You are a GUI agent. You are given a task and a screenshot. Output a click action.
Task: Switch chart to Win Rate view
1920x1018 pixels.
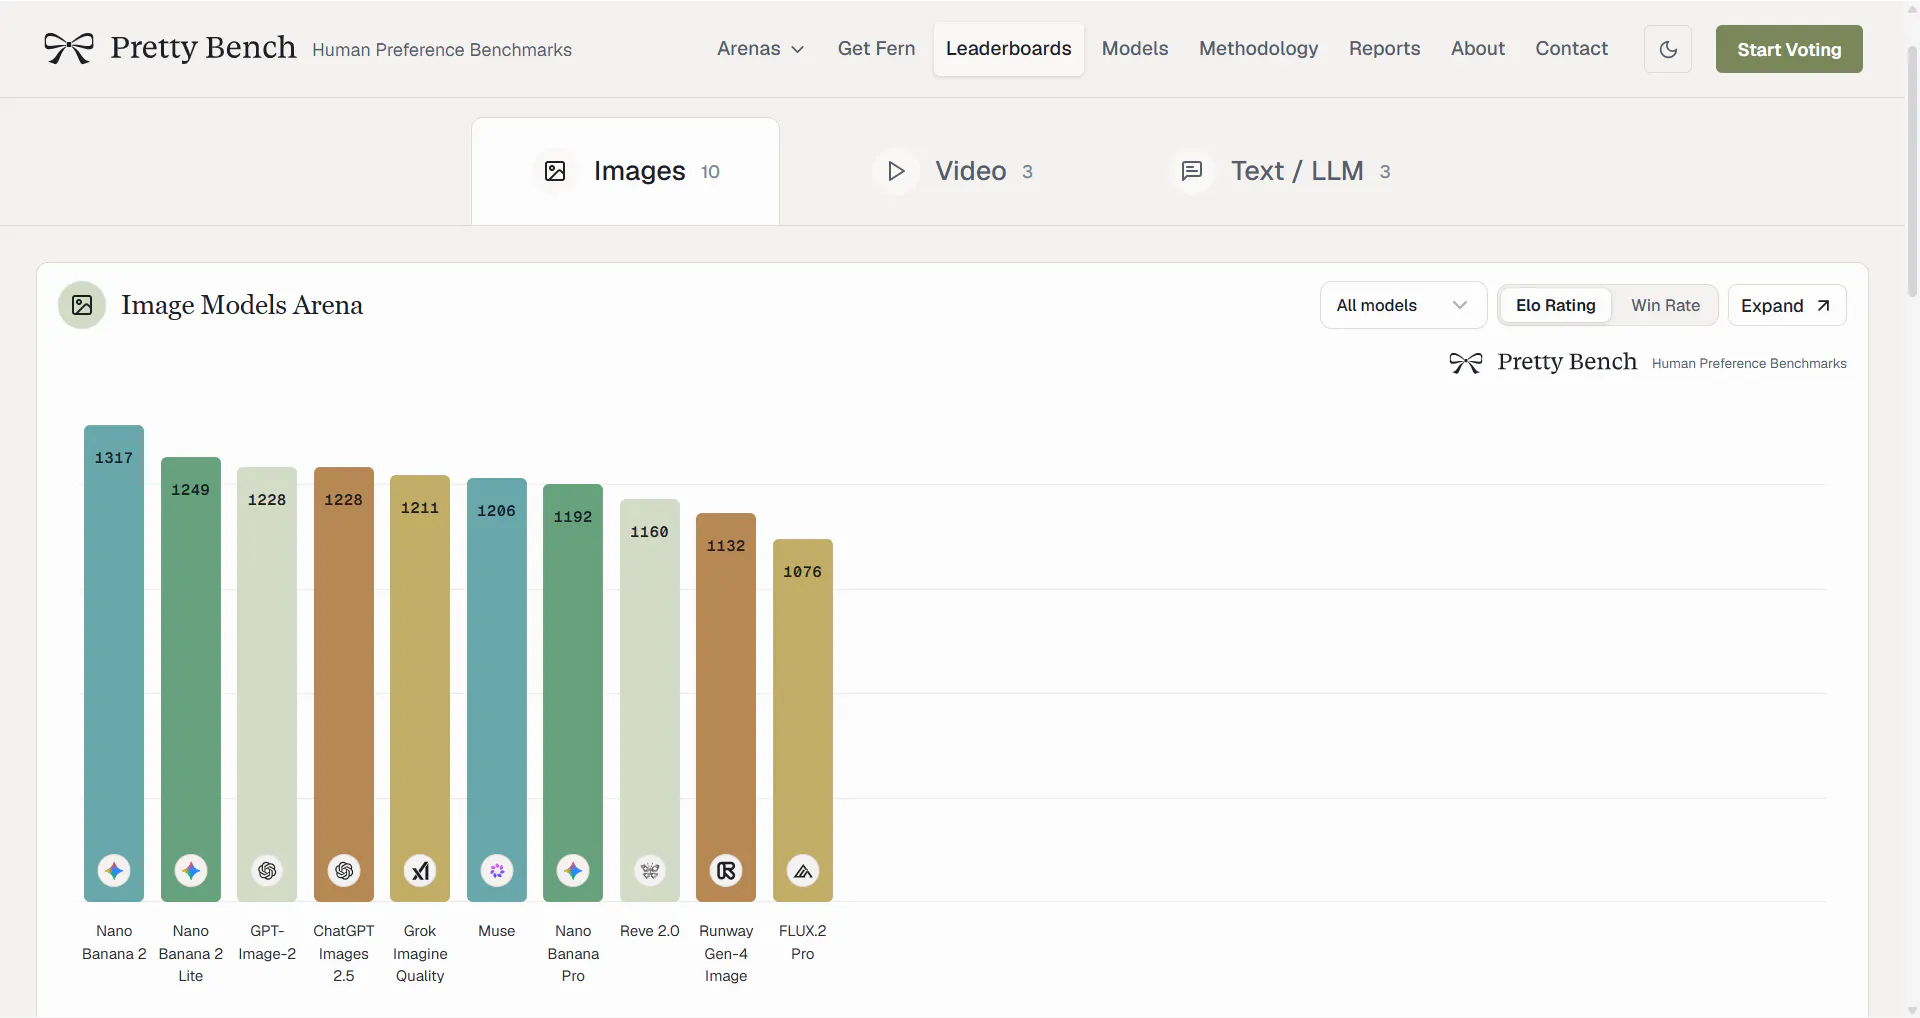pos(1665,305)
